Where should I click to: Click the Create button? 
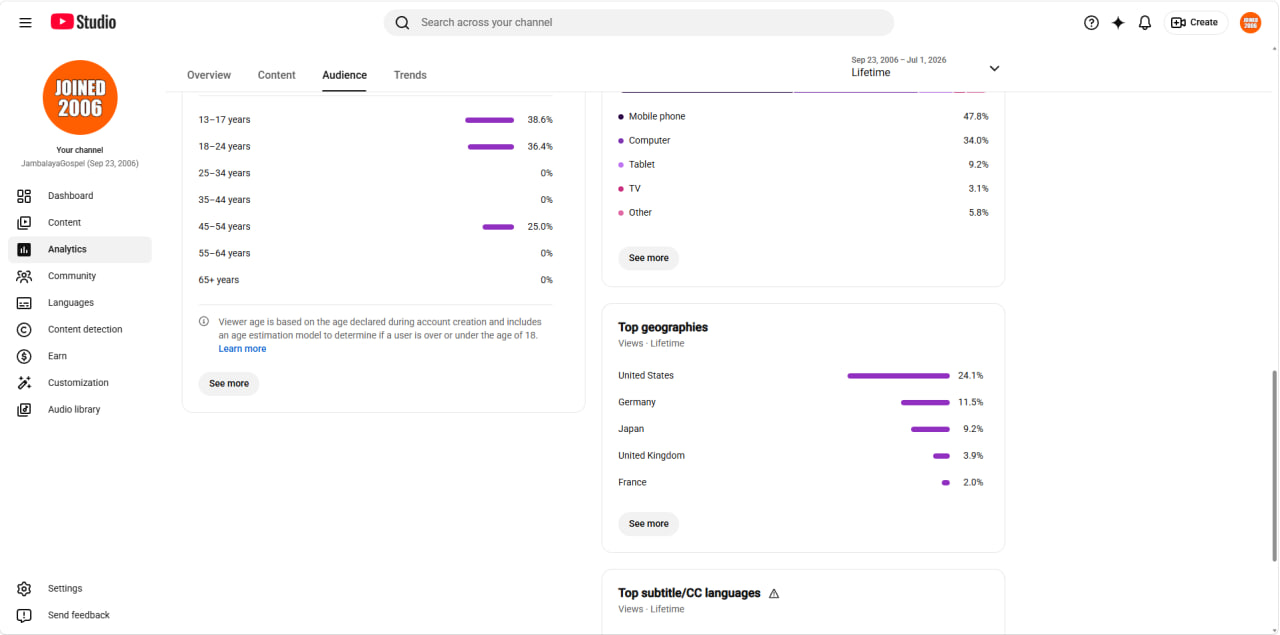pyautogui.click(x=1195, y=22)
